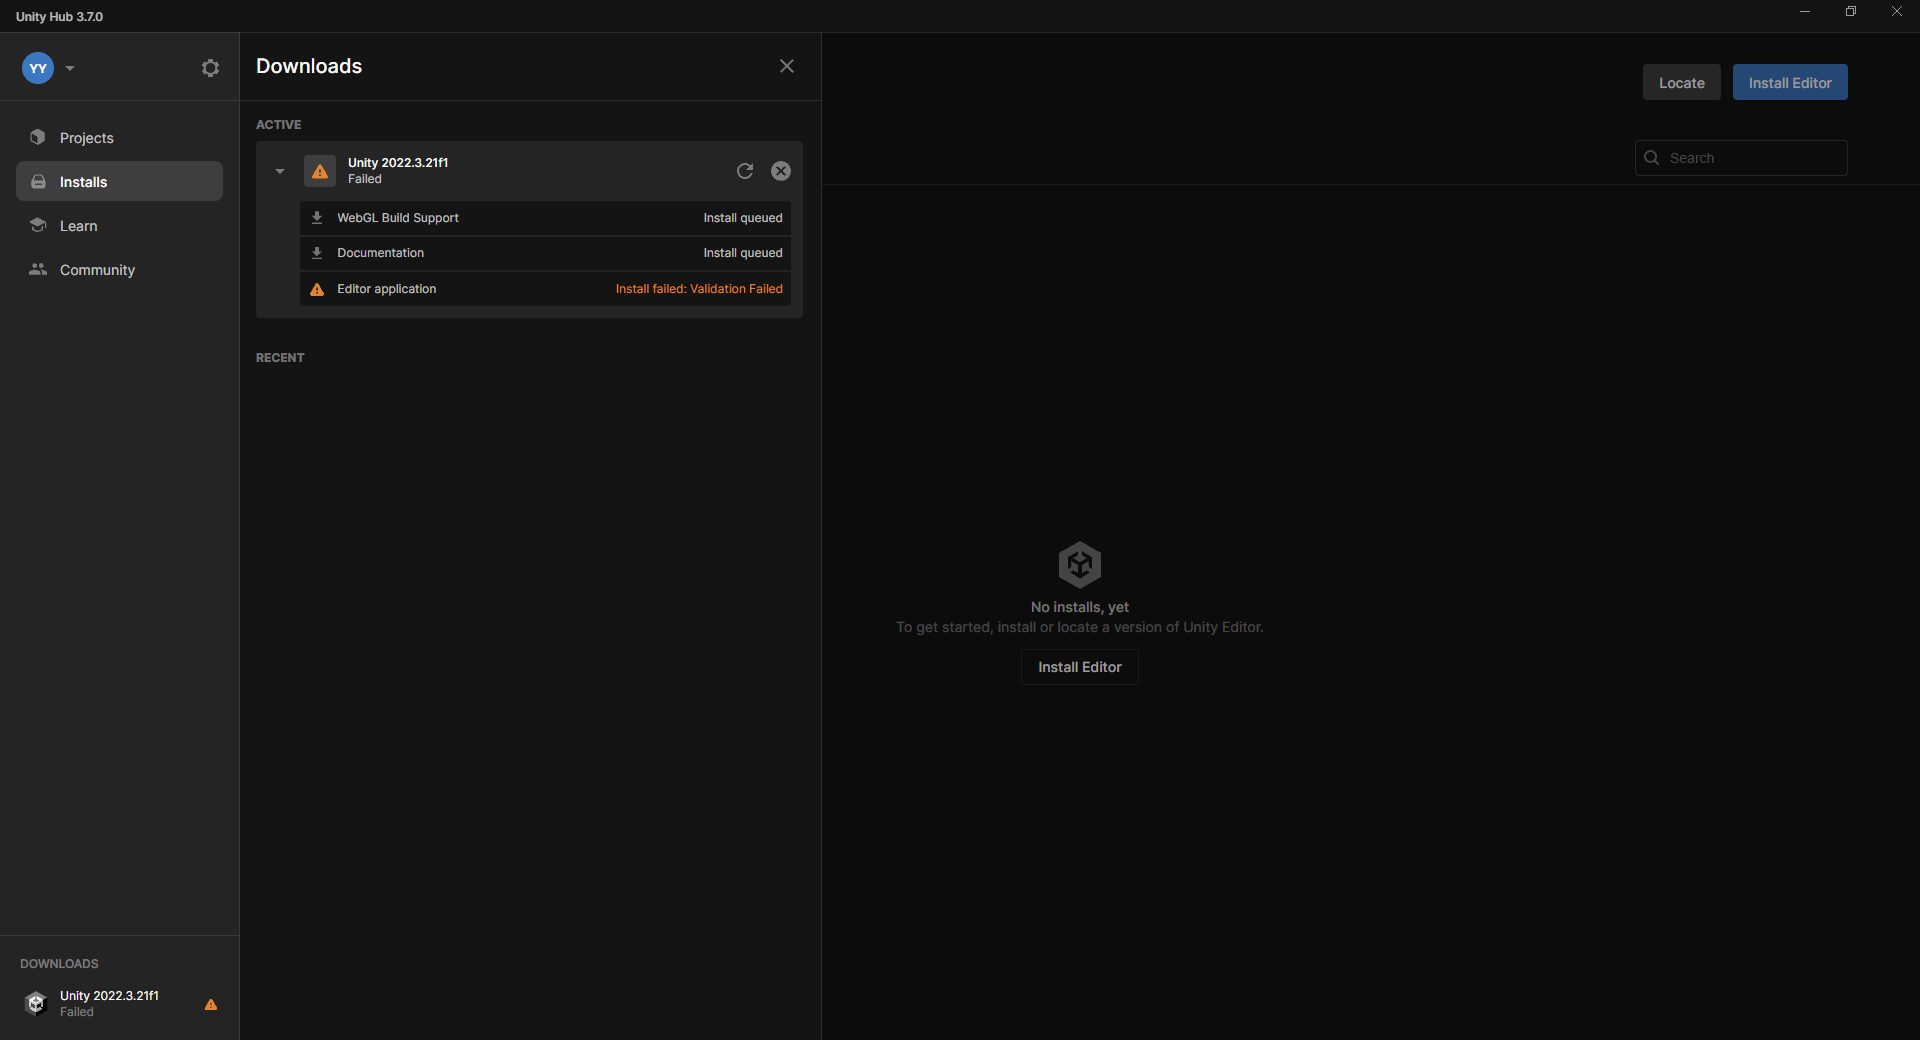Open the YY account avatar
The height and width of the screenshot is (1040, 1920).
[x=38, y=68]
